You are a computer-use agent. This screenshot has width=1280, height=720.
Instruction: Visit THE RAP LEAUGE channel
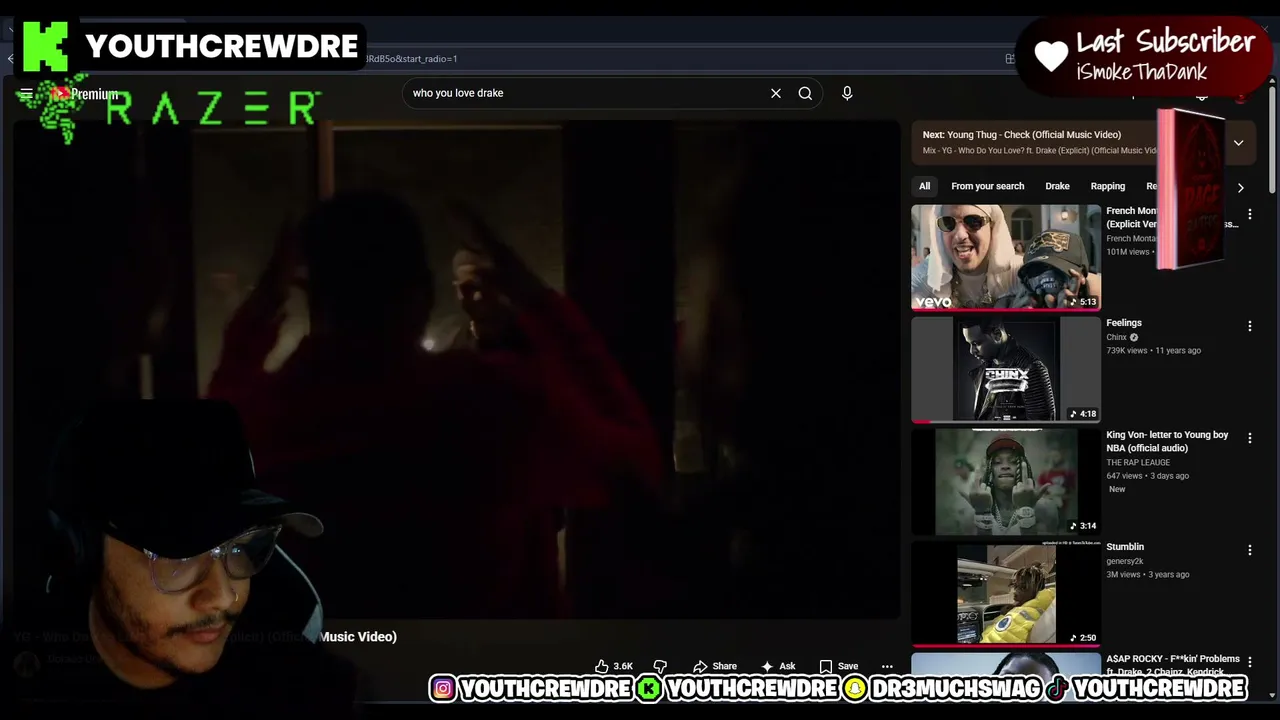[x=1138, y=462]
